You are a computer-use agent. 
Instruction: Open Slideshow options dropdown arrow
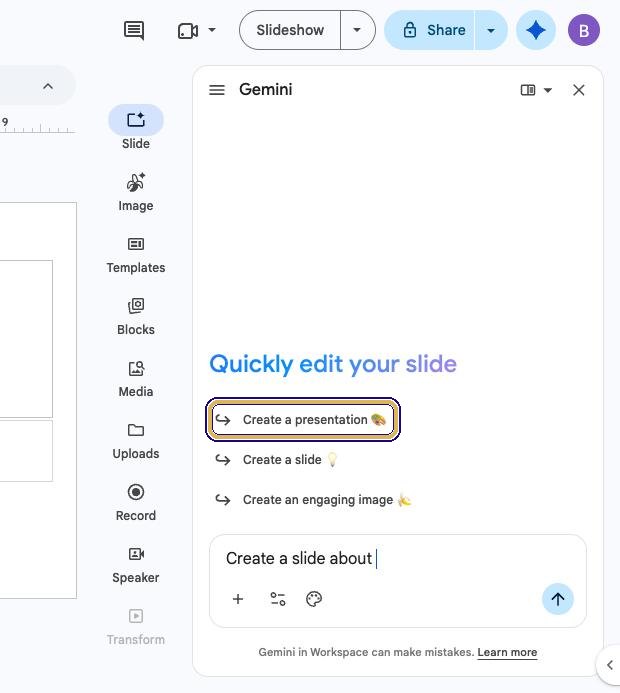click(357, 30)
